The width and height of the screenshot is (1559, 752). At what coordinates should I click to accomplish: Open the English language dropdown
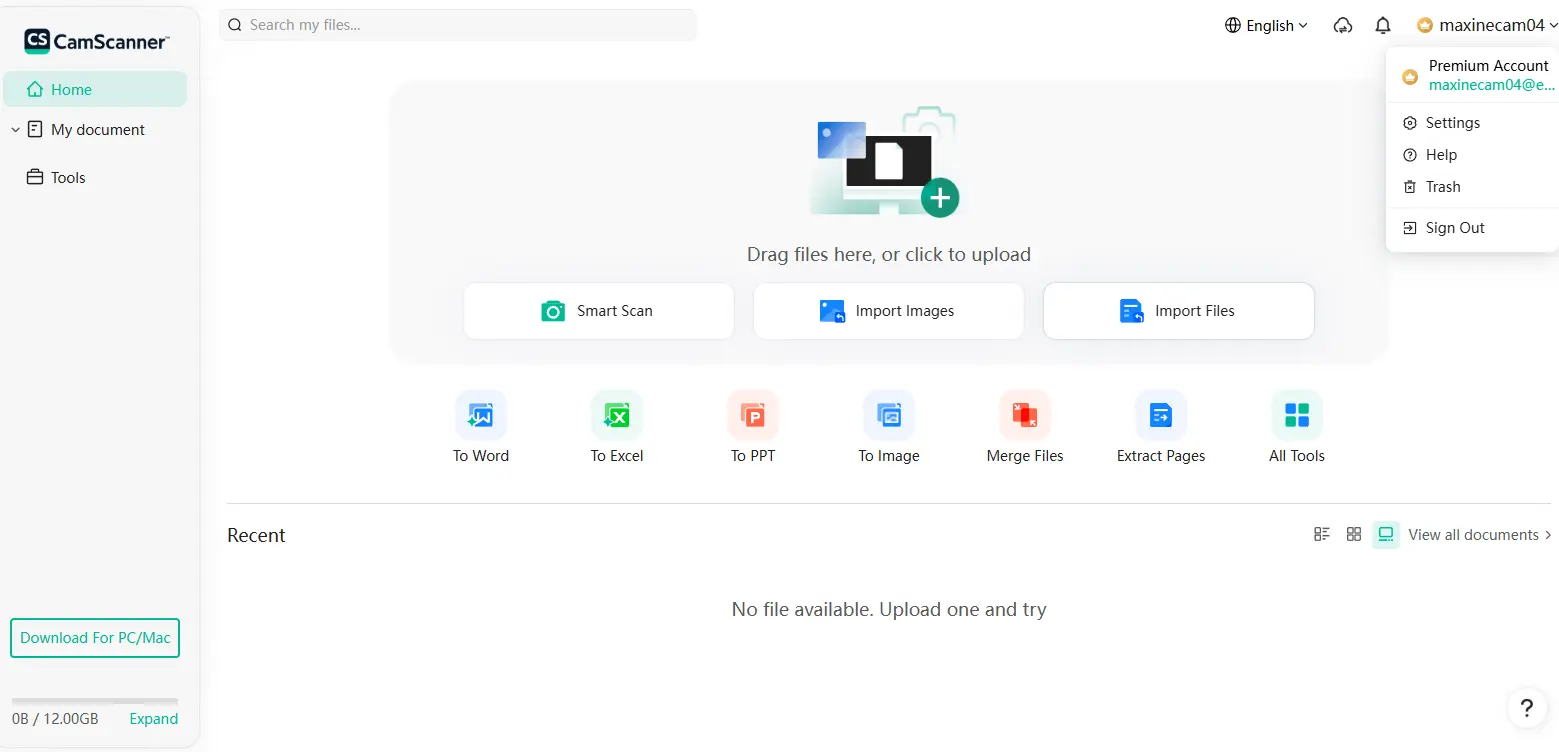tap(1266, 26)
